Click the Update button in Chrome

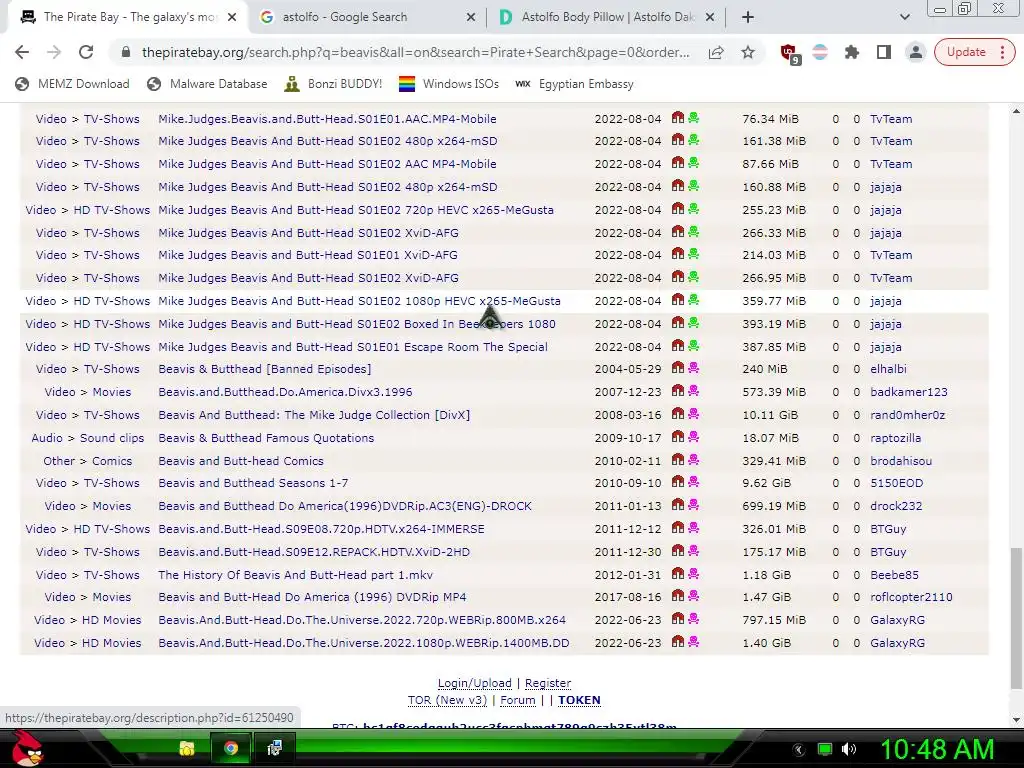pyautogui.click(x=974, y=52)
